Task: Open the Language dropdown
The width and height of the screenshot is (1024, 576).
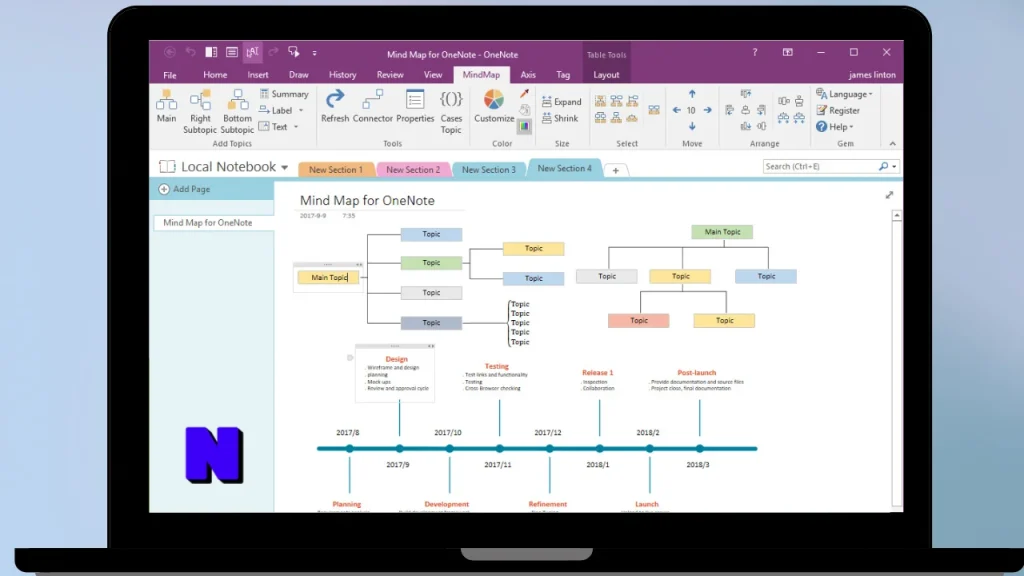Action: coord(844,94)
